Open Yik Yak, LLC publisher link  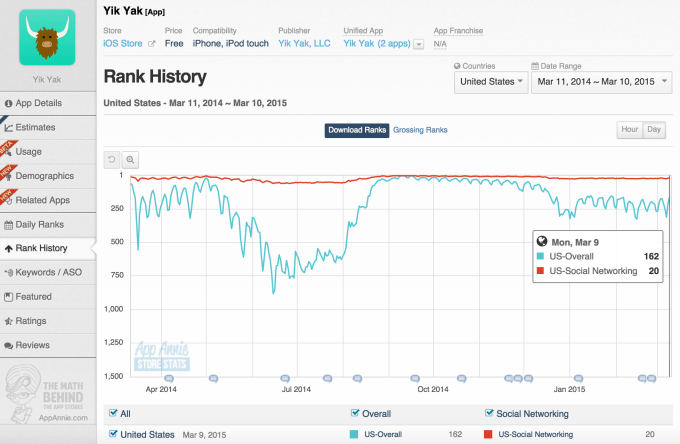304,43
